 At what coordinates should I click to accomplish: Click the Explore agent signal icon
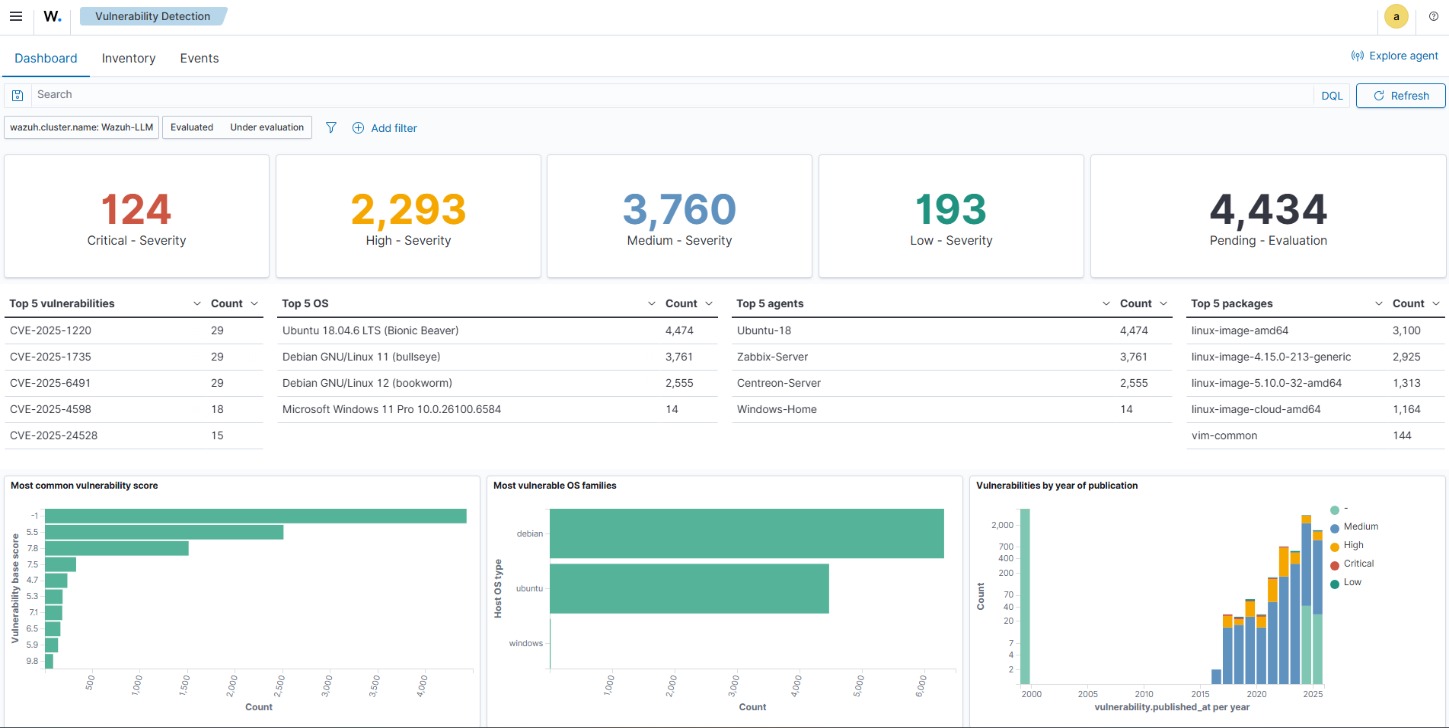click(1357, 56)
